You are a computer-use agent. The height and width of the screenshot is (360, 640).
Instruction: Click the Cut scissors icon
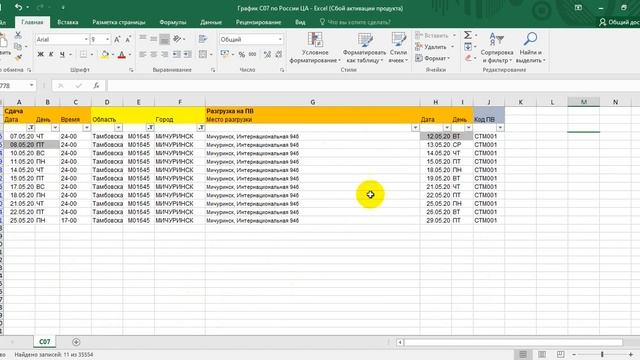[x=18, y=36]
